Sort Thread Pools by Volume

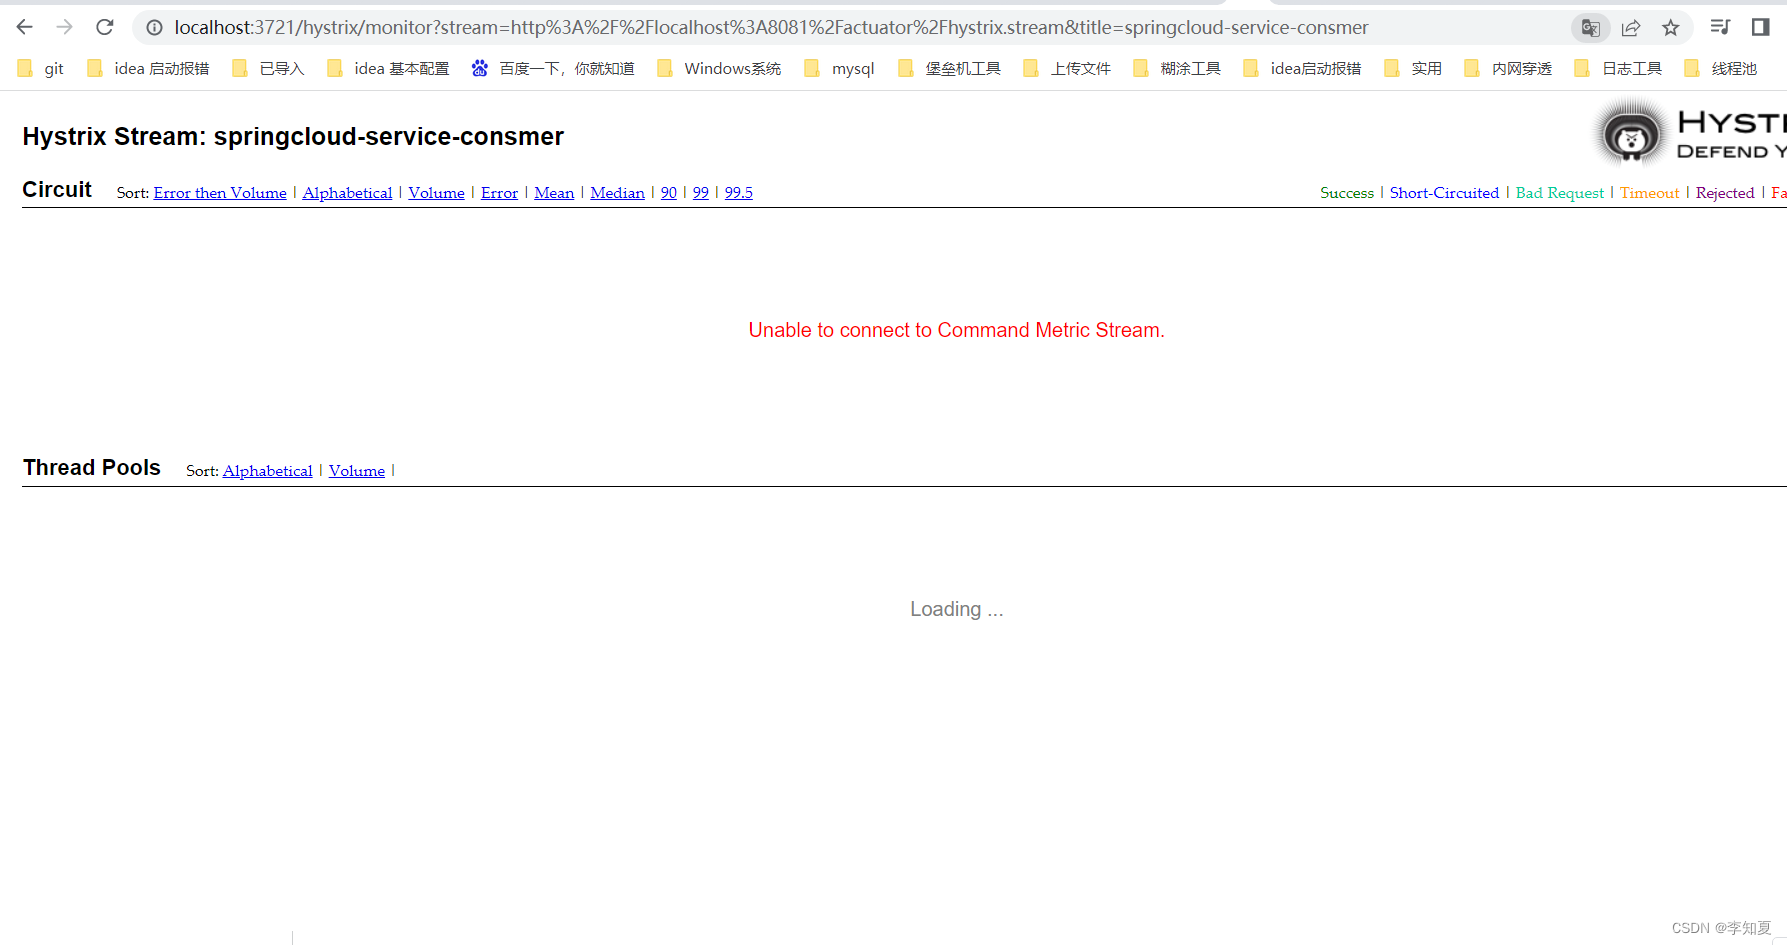pos(357,471)
